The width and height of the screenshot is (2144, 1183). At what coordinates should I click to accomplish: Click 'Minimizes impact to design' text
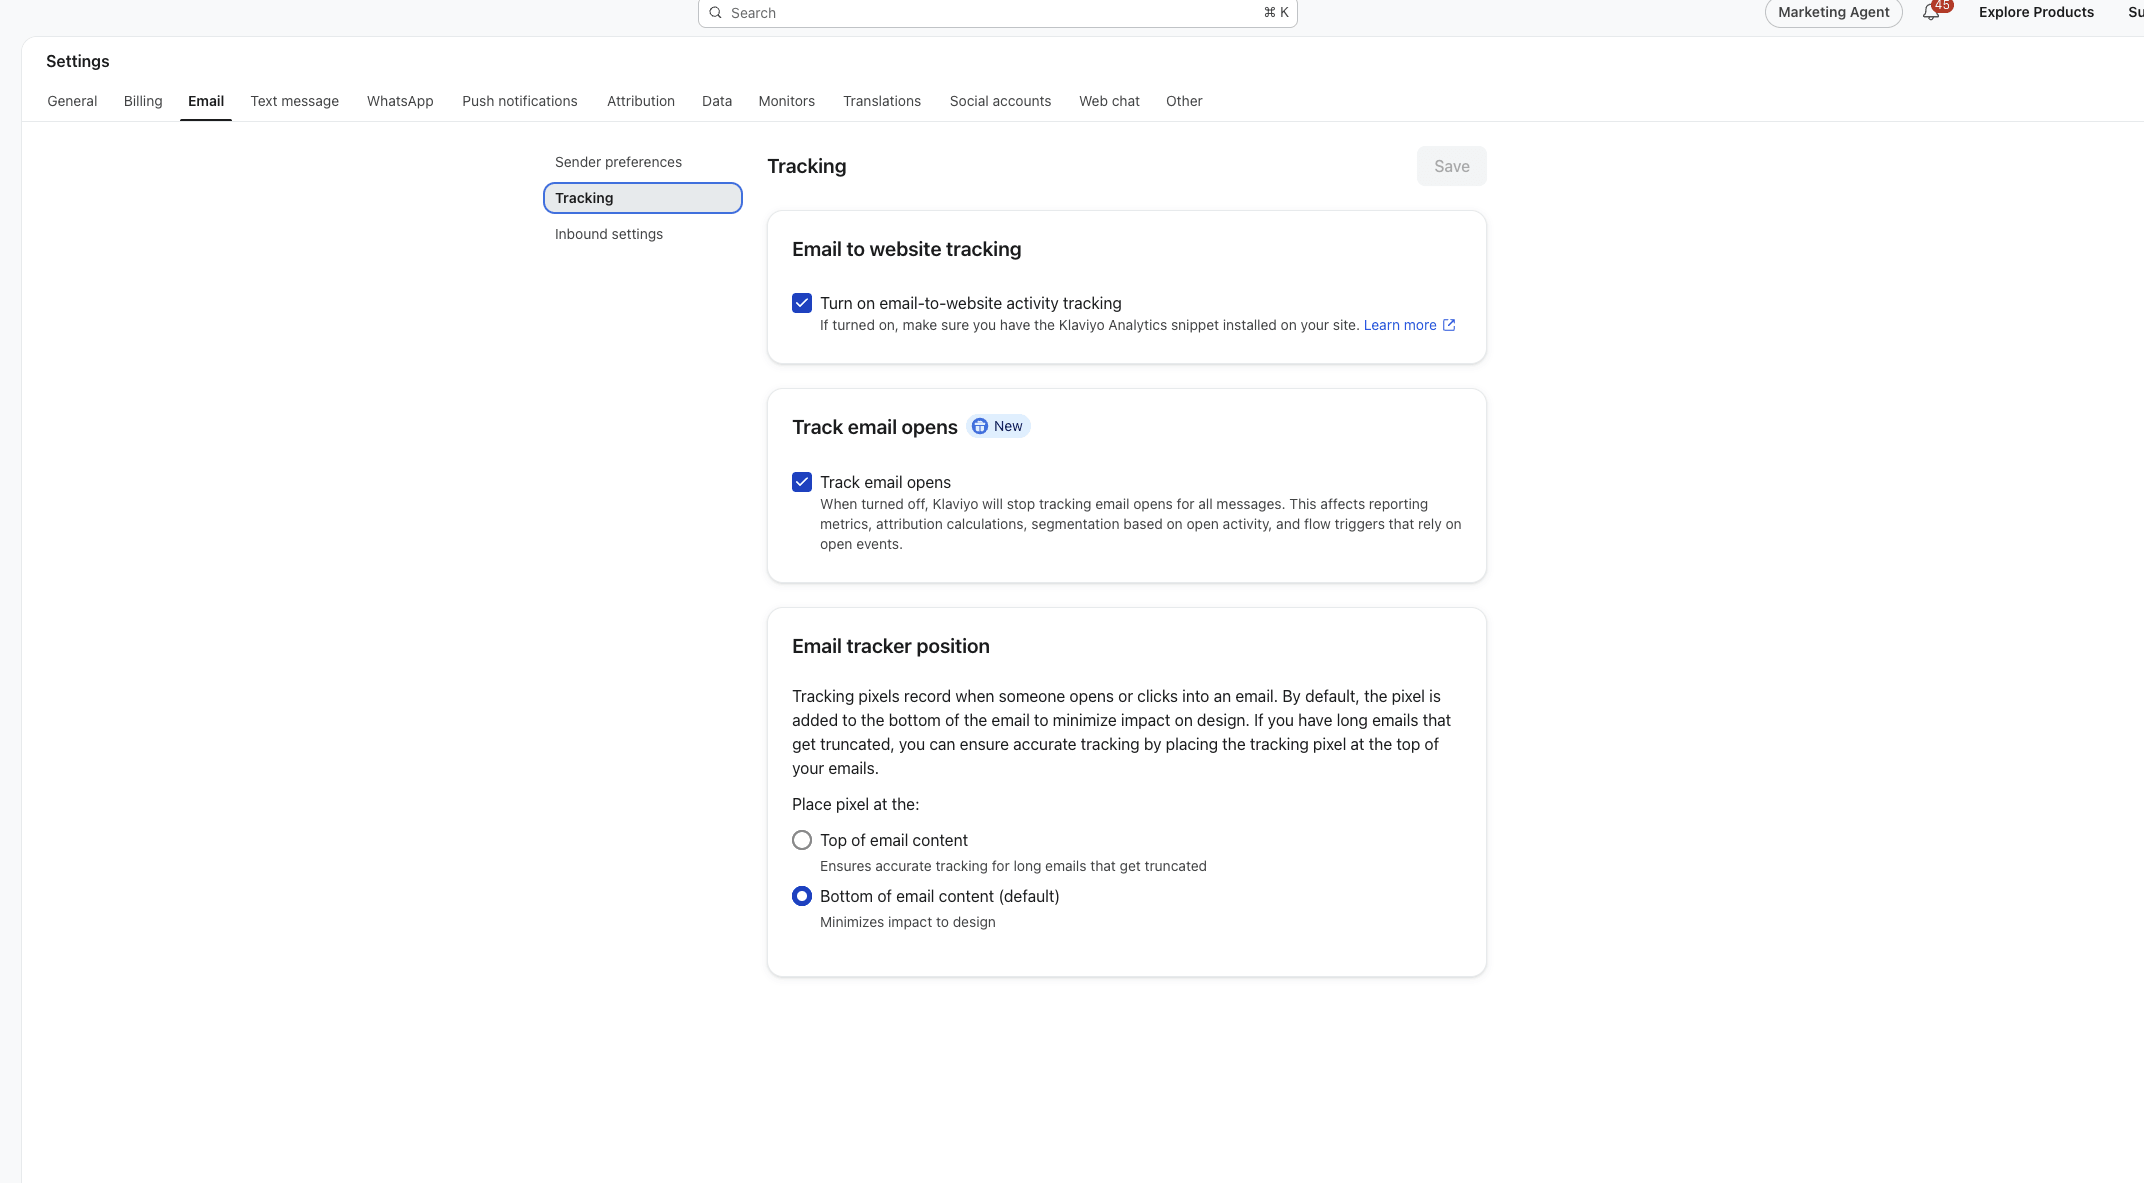[908, 922]
